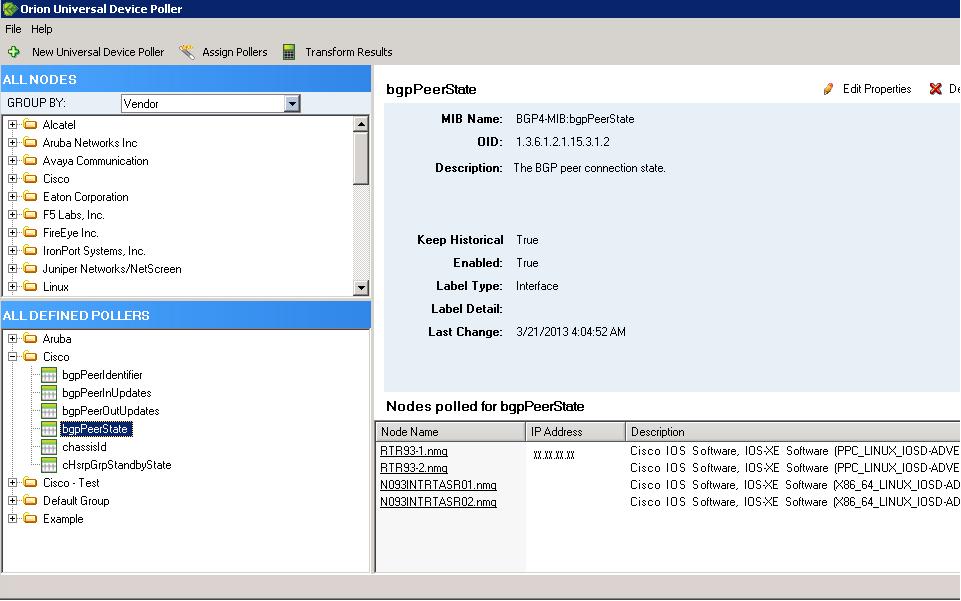
Task: Click the MIB name BGP4-MIB:bgpPeerState
Action: point(575,119)
